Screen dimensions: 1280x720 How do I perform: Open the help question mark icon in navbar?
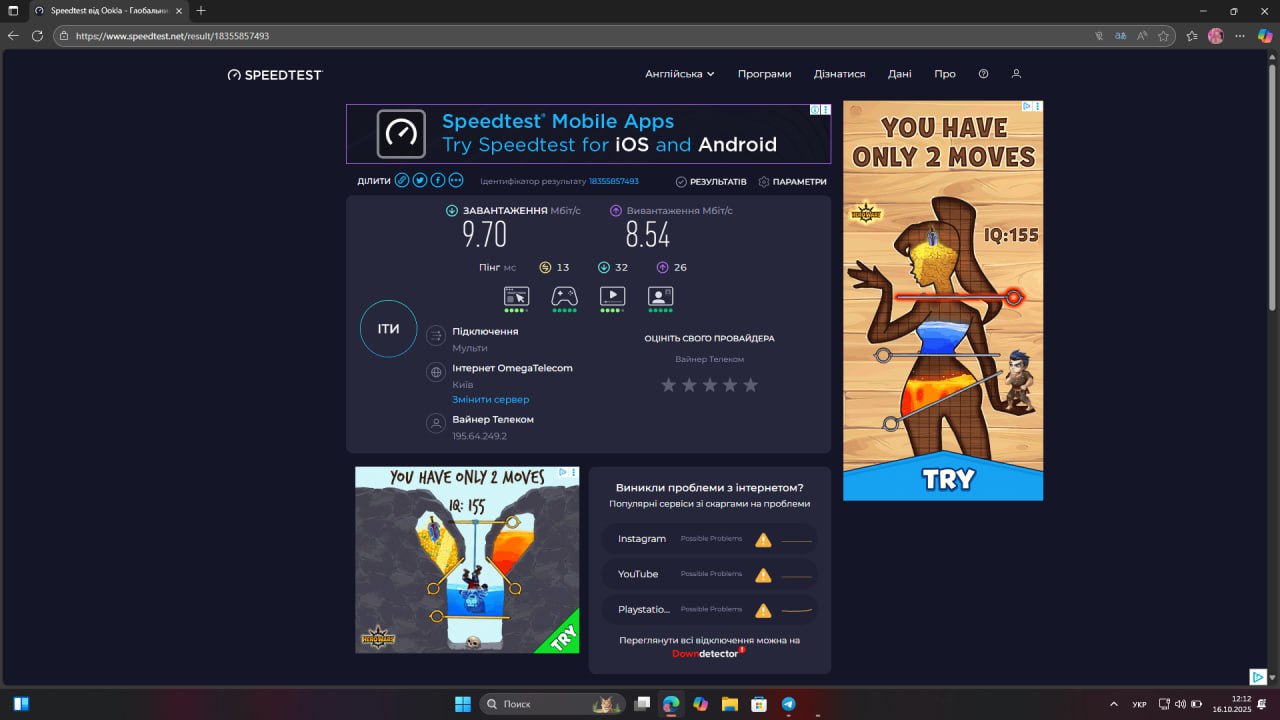coord(983,74)
